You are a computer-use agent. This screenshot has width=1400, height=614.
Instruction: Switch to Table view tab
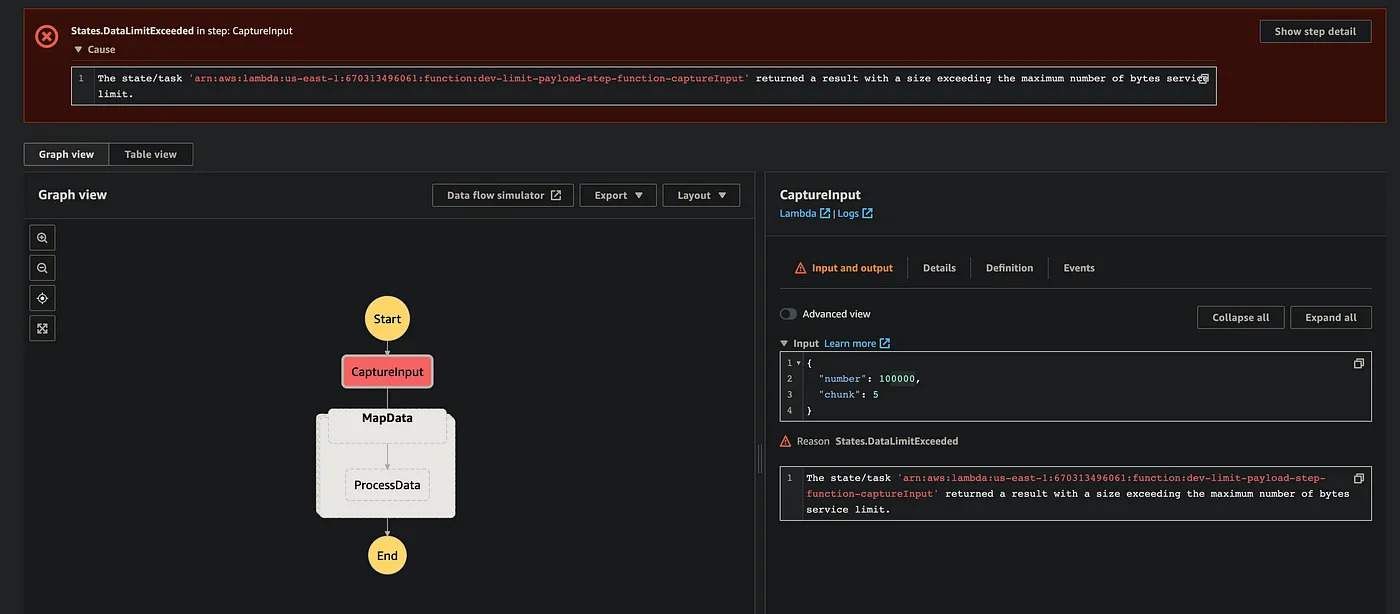click(x=150, y=154)
